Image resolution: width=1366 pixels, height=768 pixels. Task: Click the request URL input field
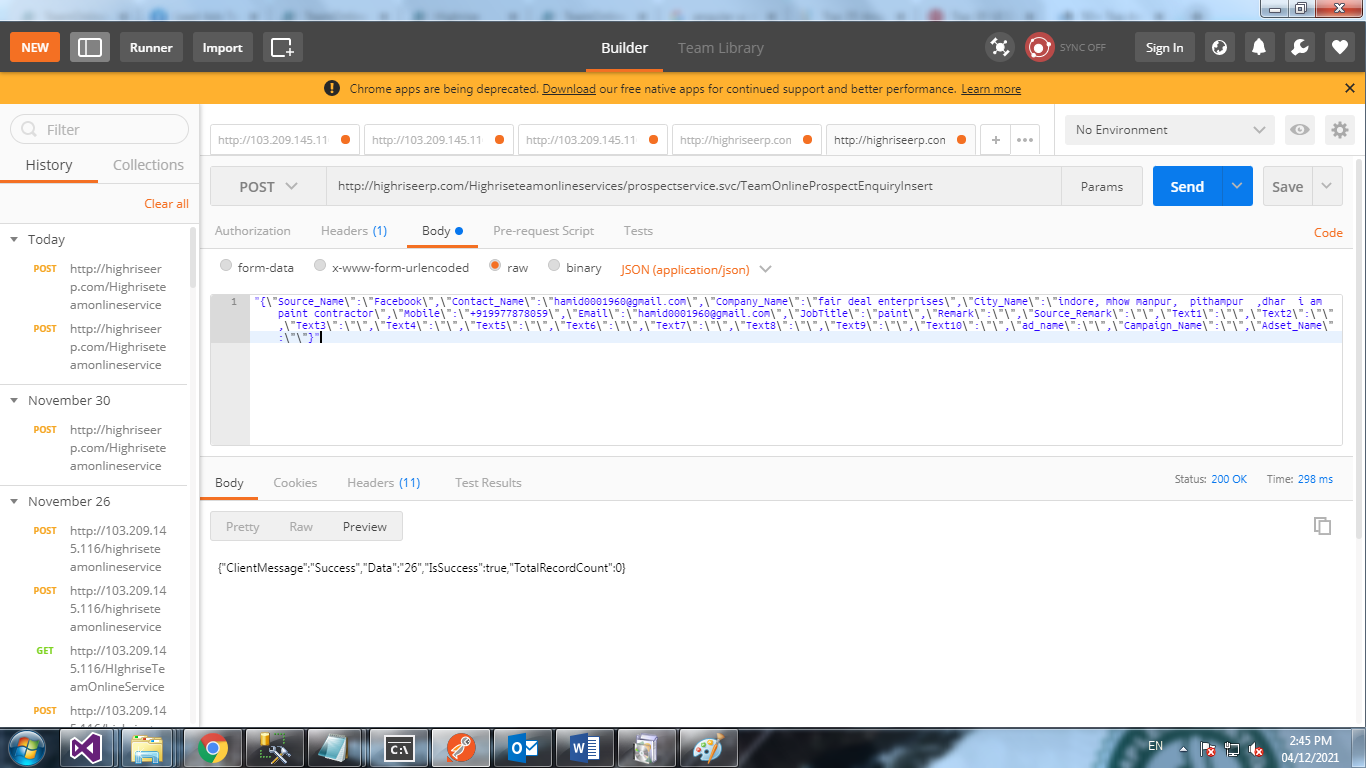[692, 187]
